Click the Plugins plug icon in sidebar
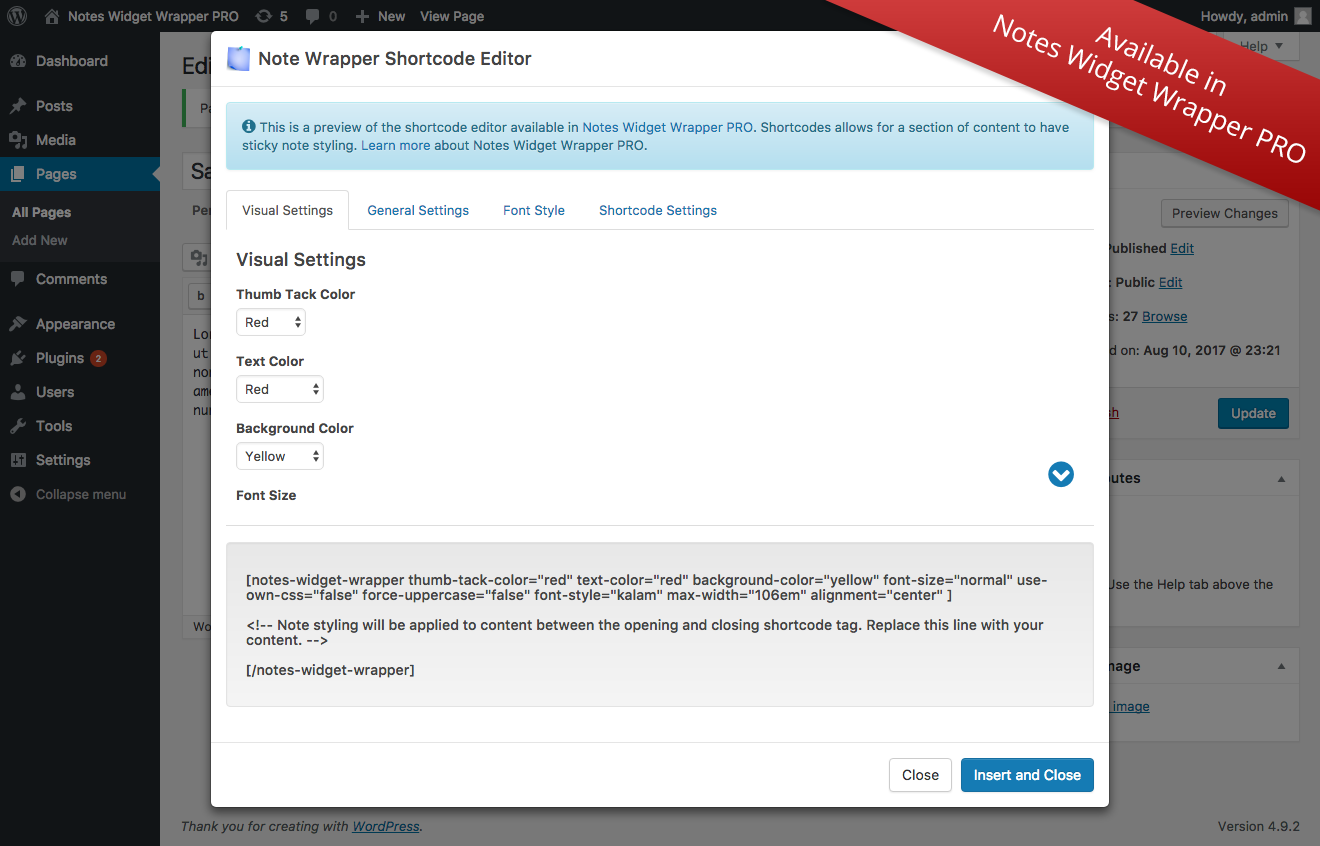Viewport: 1320px width, 846px height. click(x=18, y=358)
